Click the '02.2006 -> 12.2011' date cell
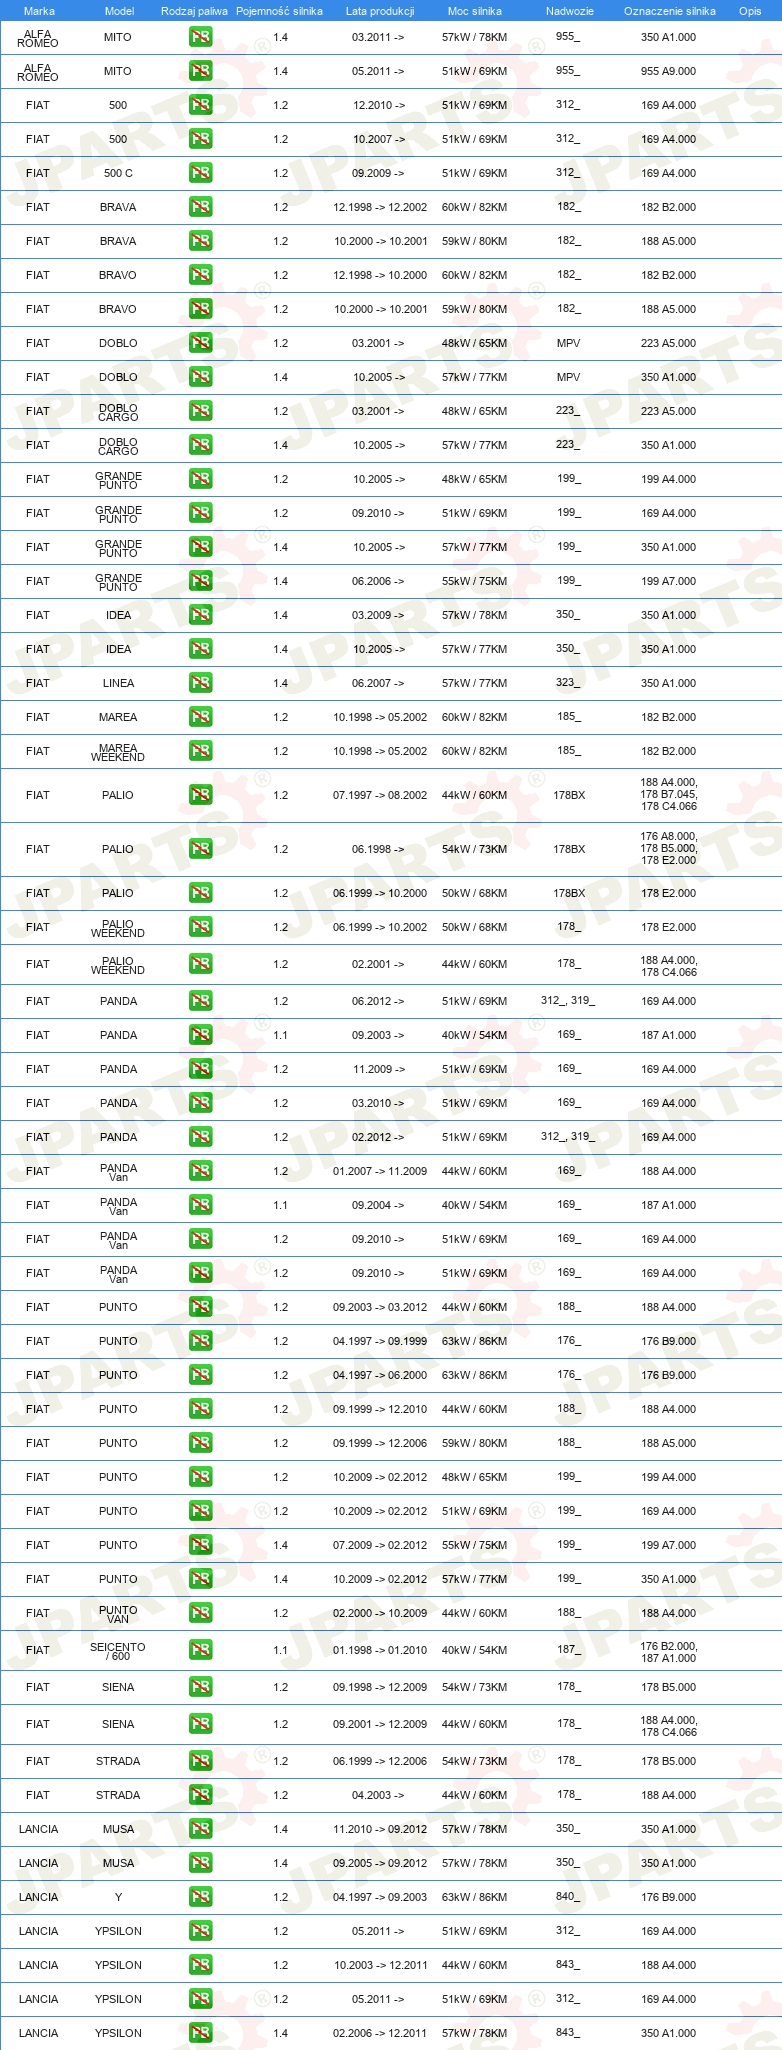 pyautogui.click(x=380, y=2033)
